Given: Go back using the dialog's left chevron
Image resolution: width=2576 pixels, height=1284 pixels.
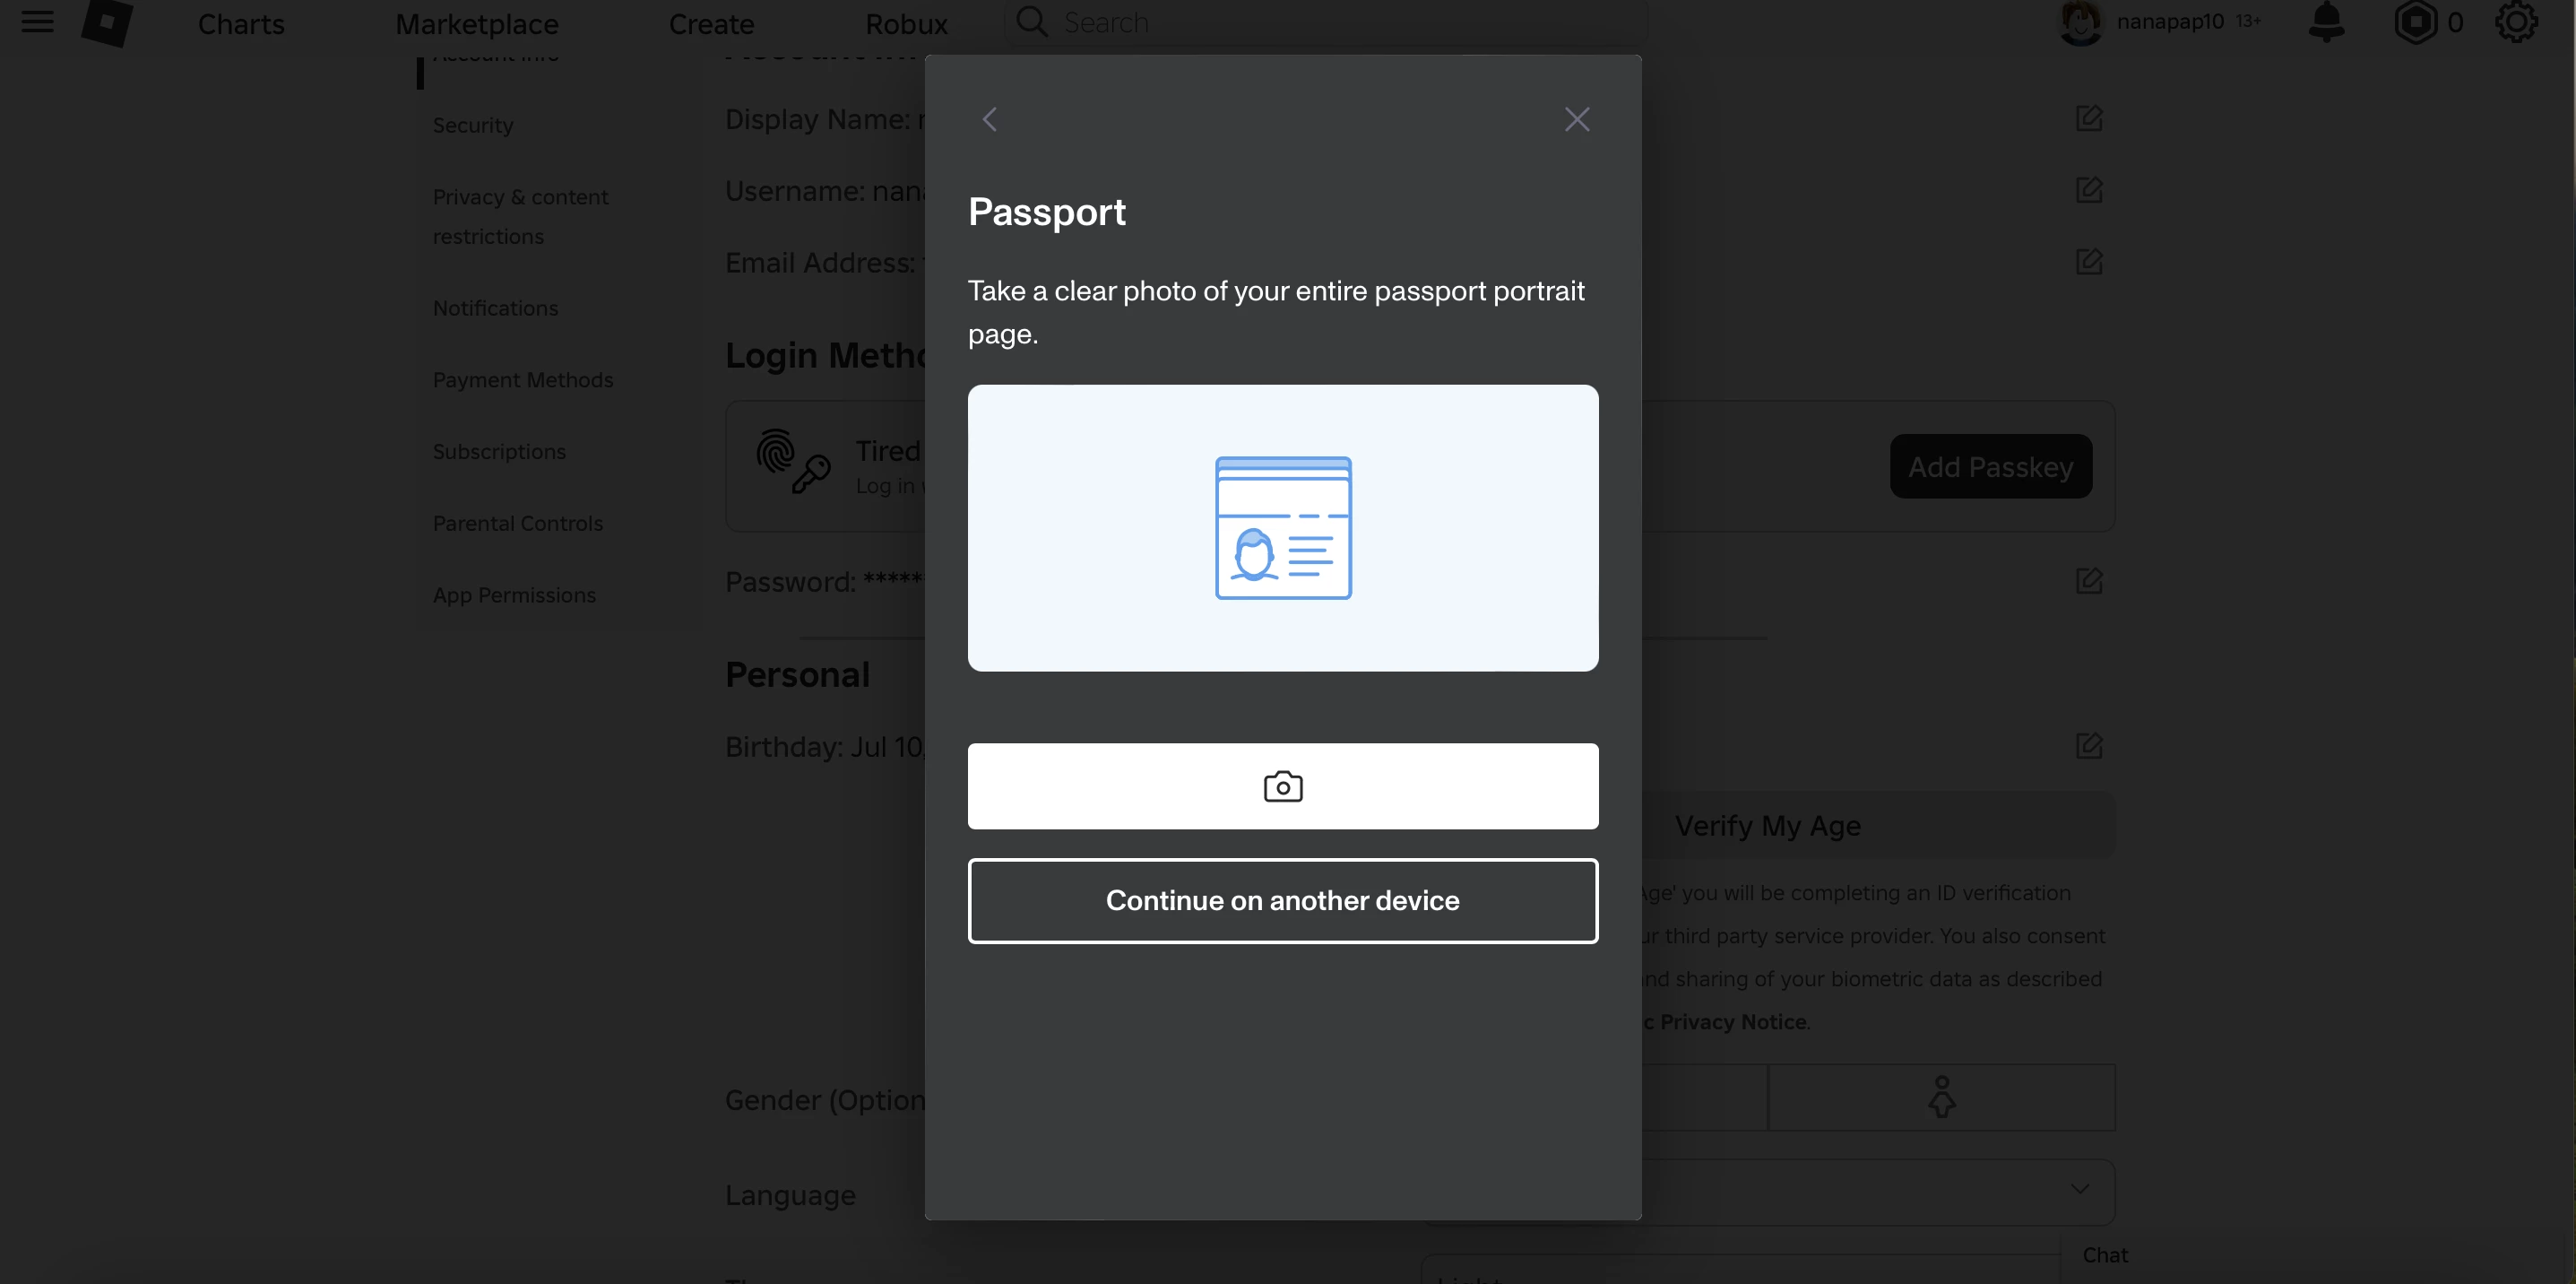Looking at the screenshot, I should 990,120.
